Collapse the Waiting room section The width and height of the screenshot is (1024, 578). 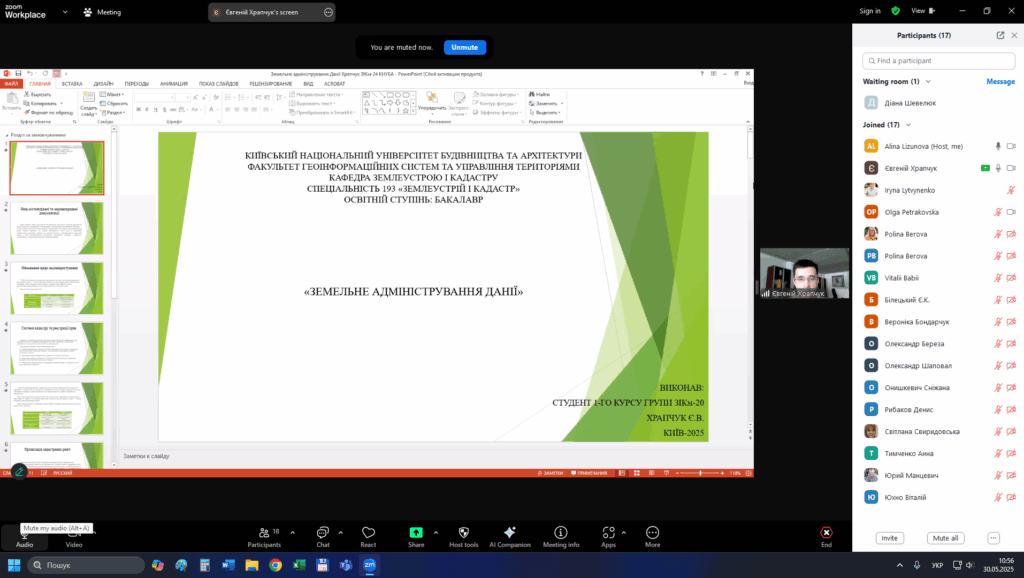928,82
